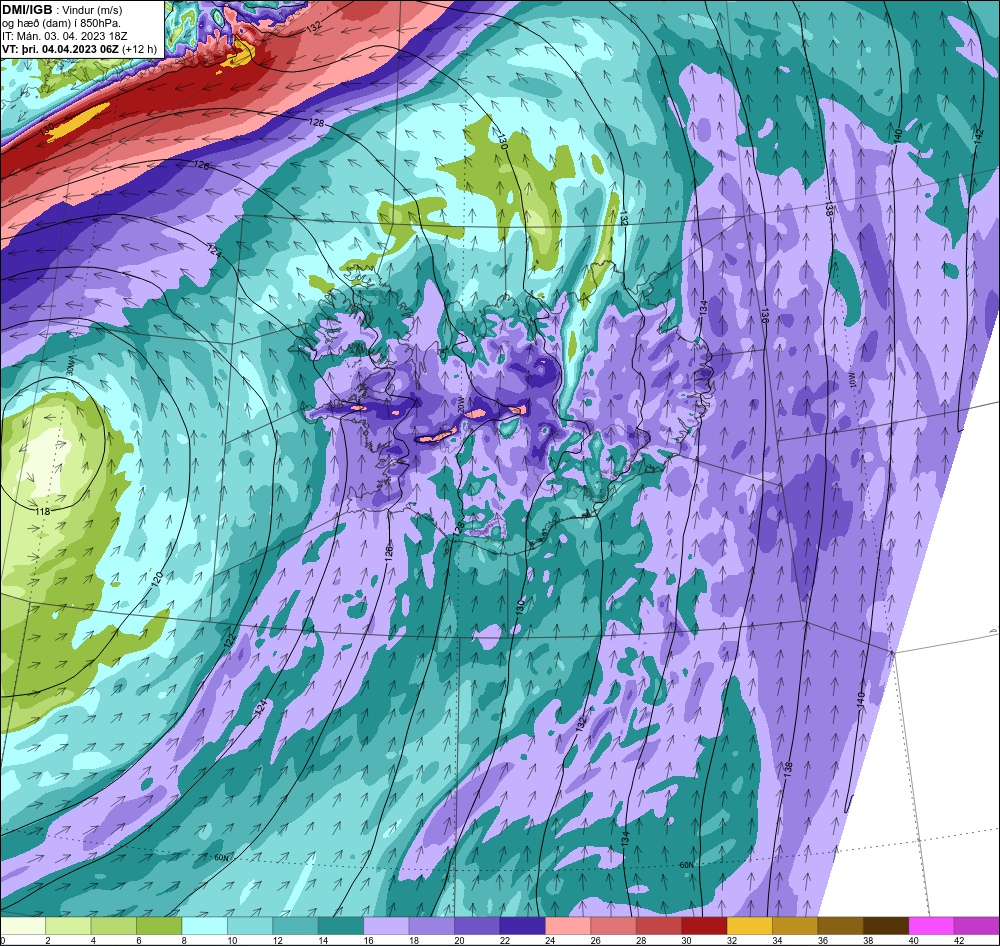Click the 'og hæð (dam) í 850hPa.' line

pyautogui.click(x=61, y=24)
